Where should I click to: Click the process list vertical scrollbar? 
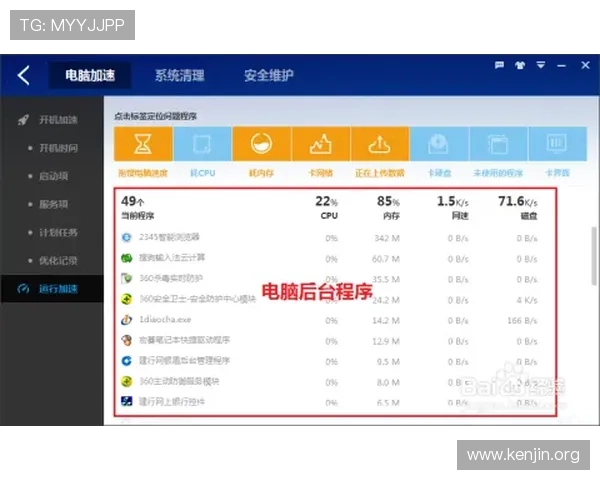pyautogui.click(x=594, y=256)
